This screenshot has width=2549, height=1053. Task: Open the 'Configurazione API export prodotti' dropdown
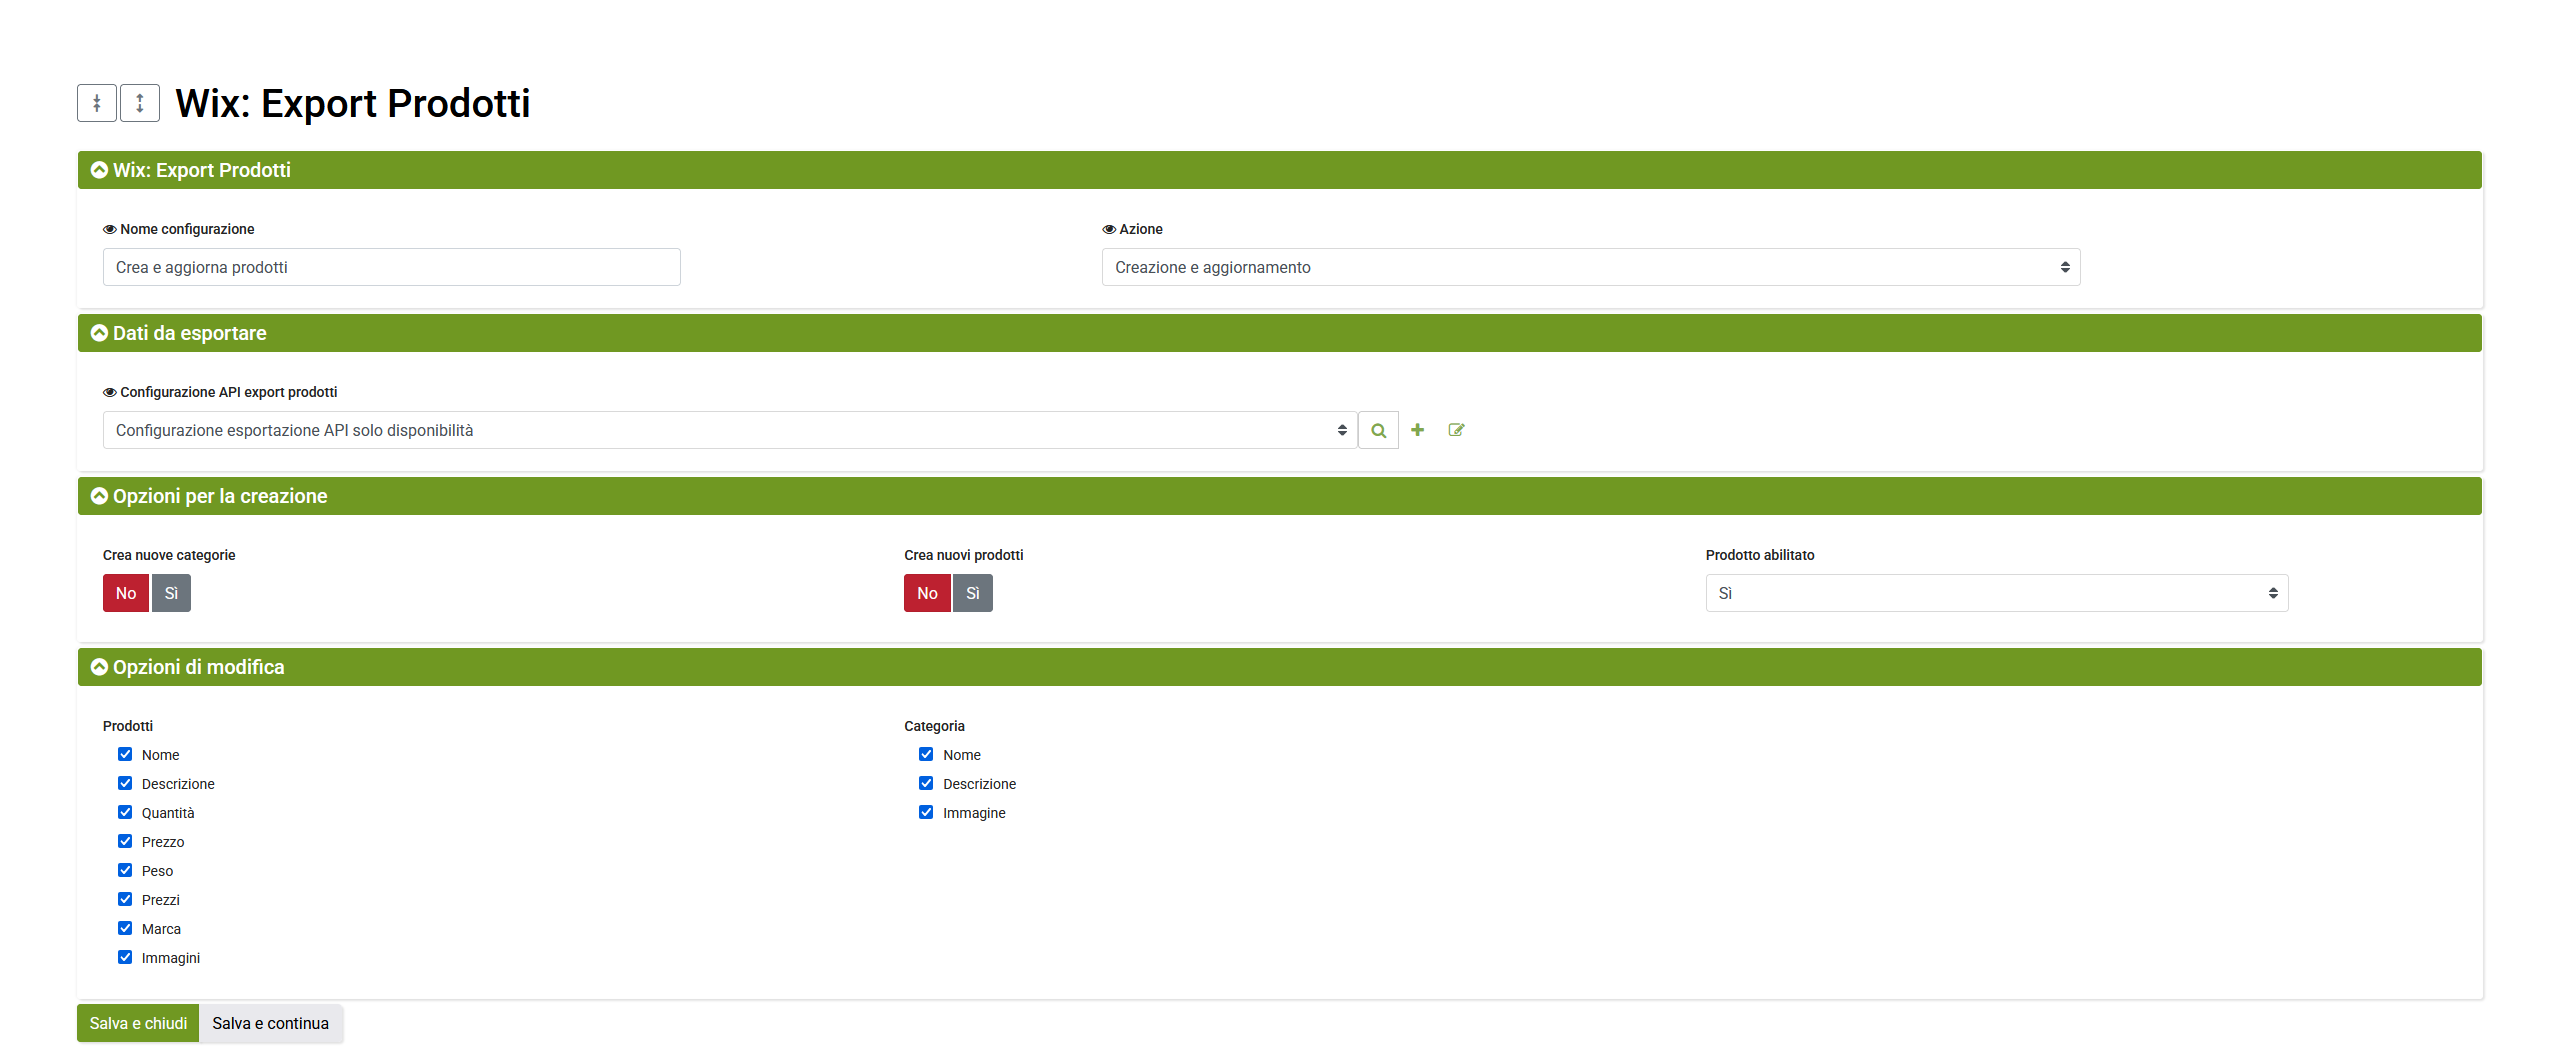click(729, 431)
